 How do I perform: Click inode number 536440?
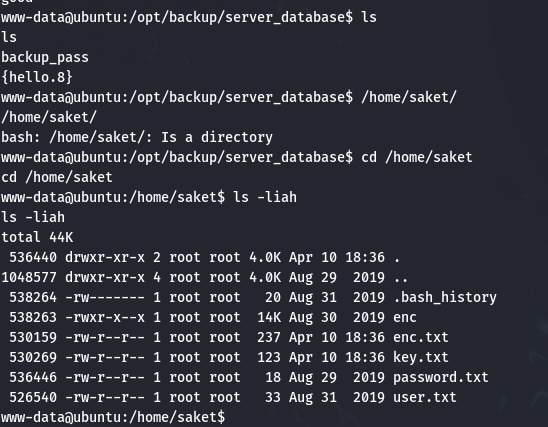33,258
